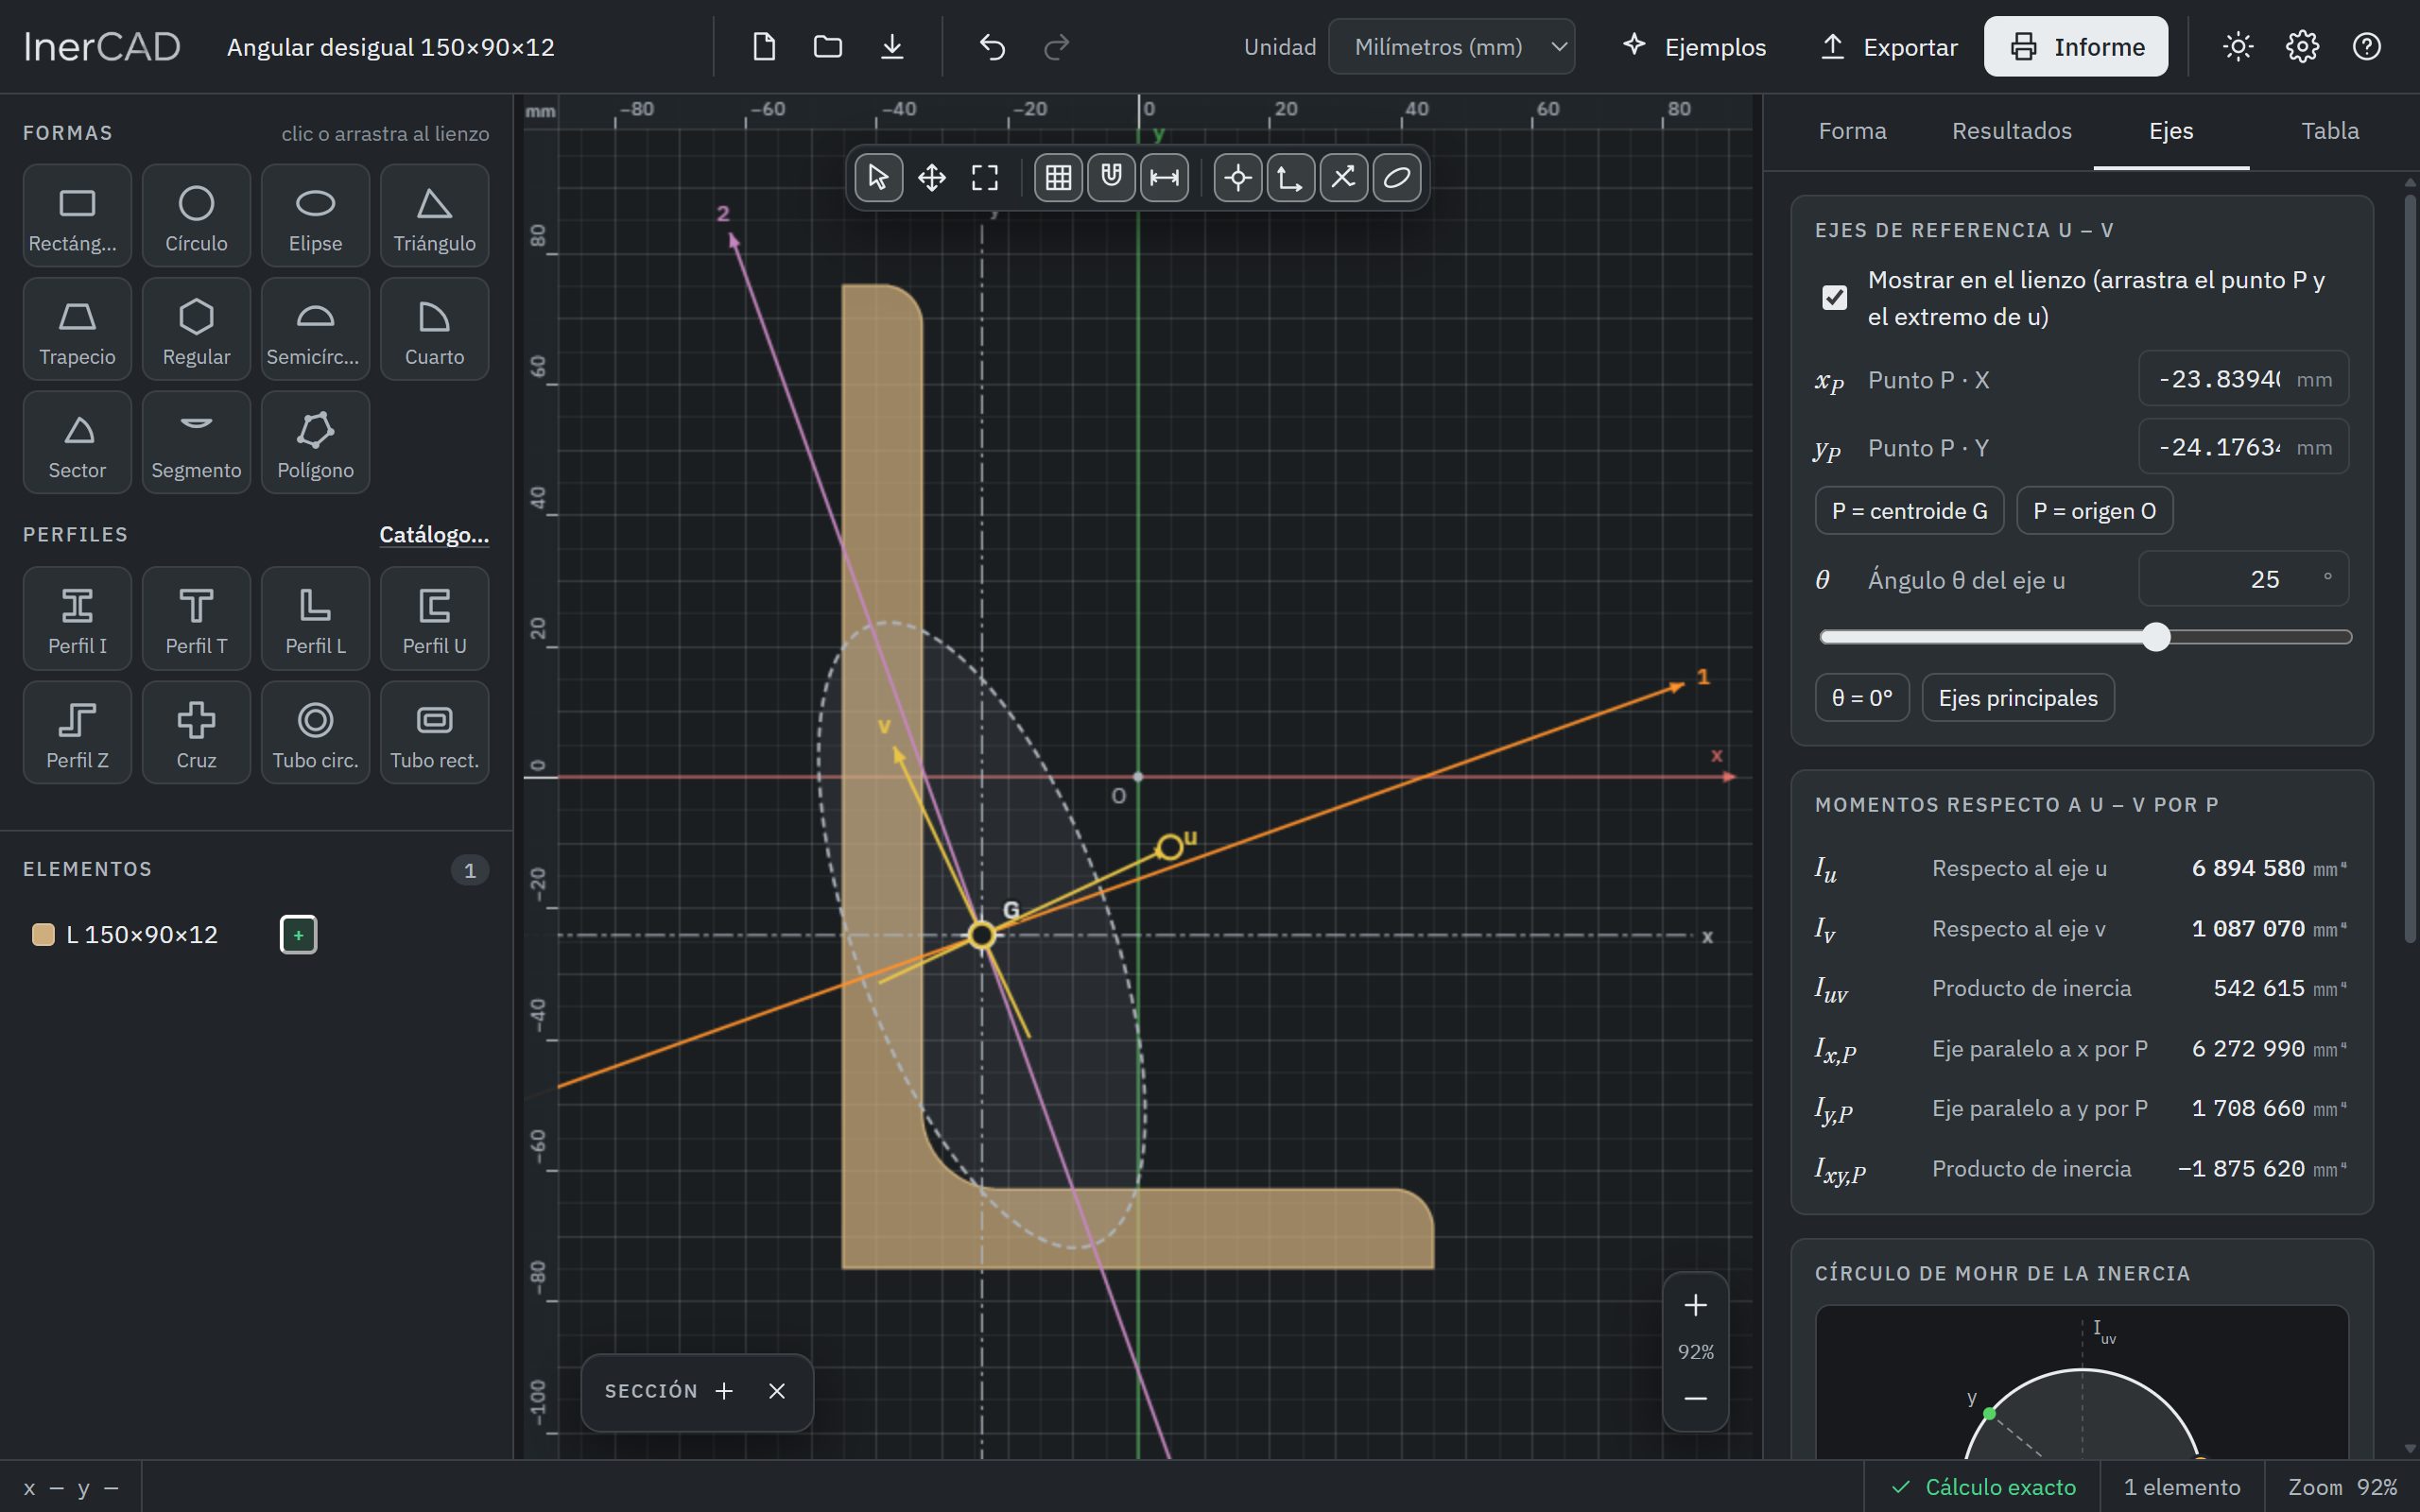Switch theme with the sun icon

point(2238,47)
